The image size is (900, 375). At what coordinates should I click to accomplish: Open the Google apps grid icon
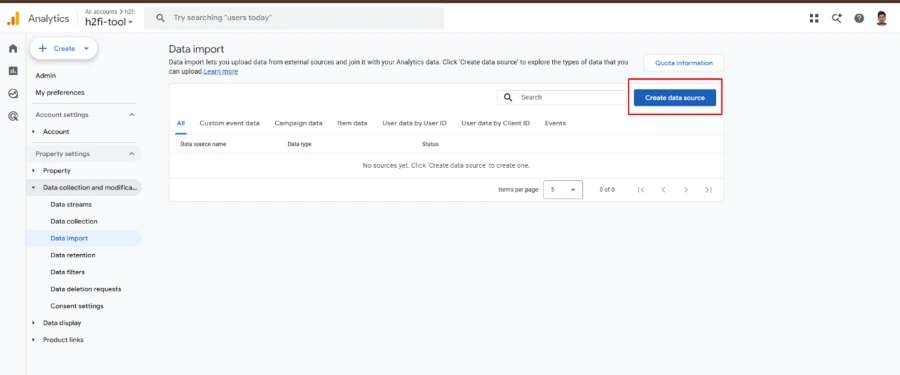tap(814, 18)
